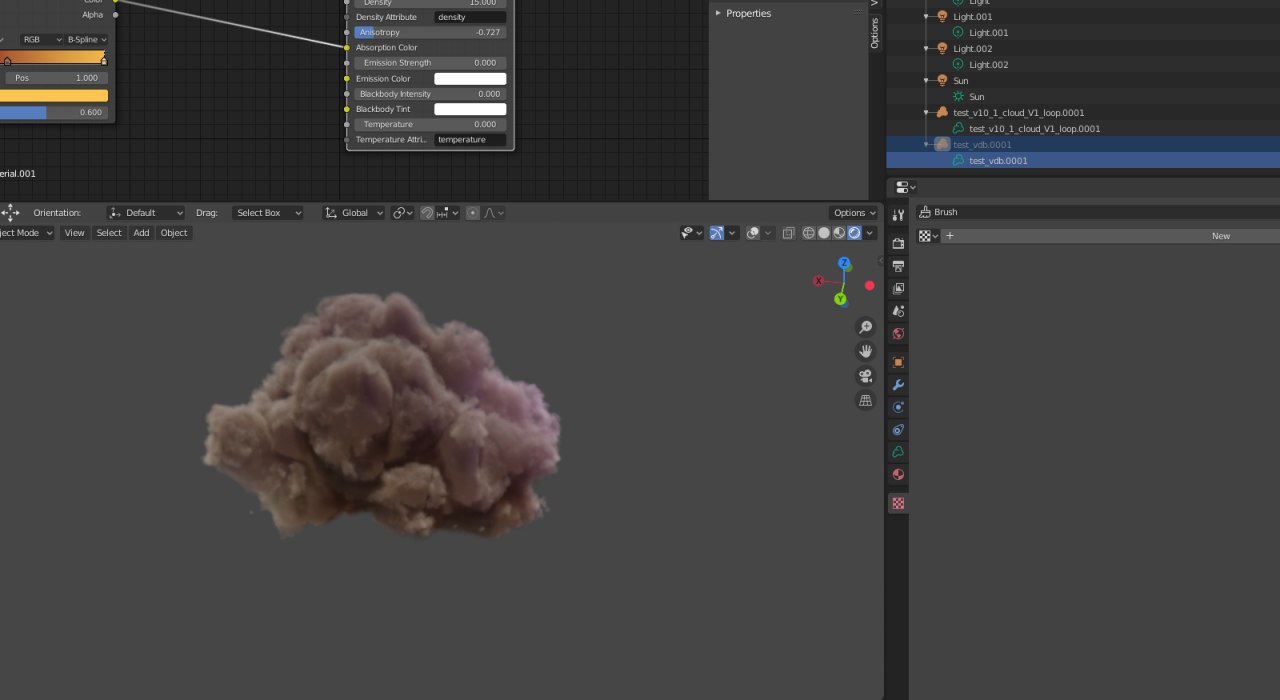Viewport: 1280px width, 700px height.
Task: Open the Select menu
Action: click(x=109, y=233)
